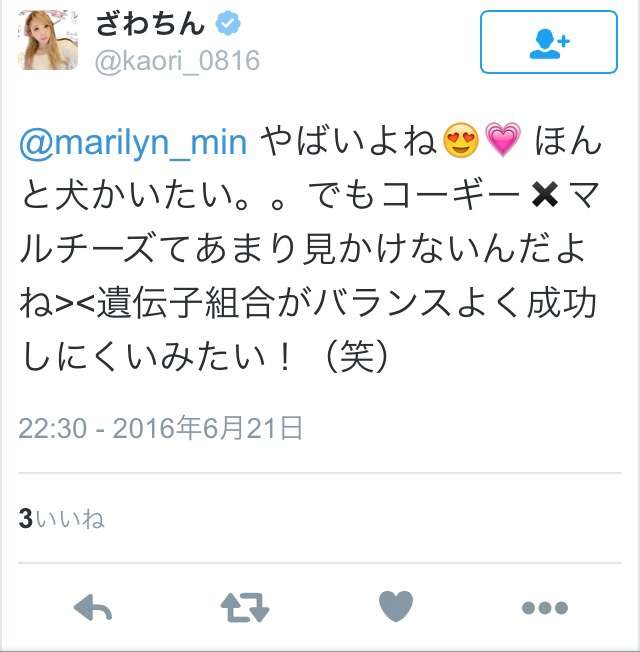Image resolution: width=640 pixels, height=652 pixels.
Task: Open ざわちん's profile picture
Action: coord(48,40)
